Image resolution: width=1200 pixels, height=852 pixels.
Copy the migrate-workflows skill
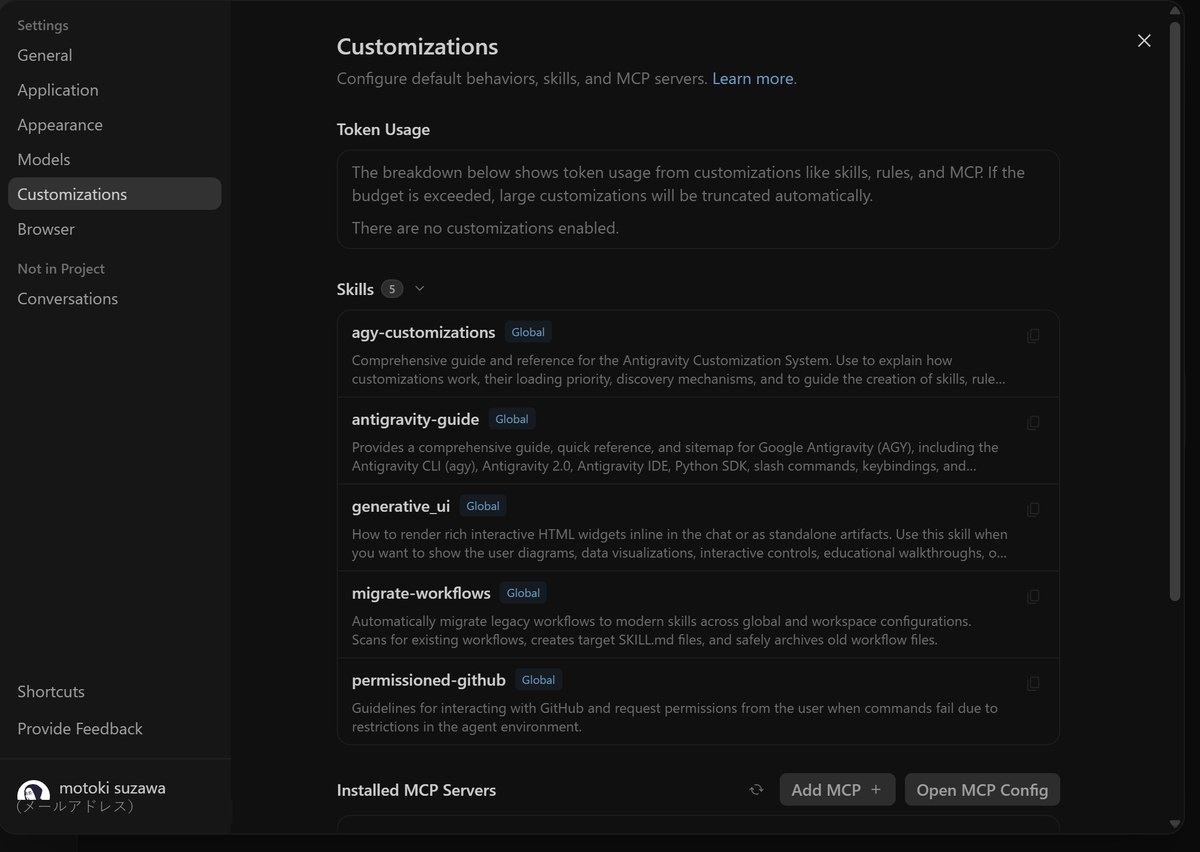click(x=1033, y=597)
